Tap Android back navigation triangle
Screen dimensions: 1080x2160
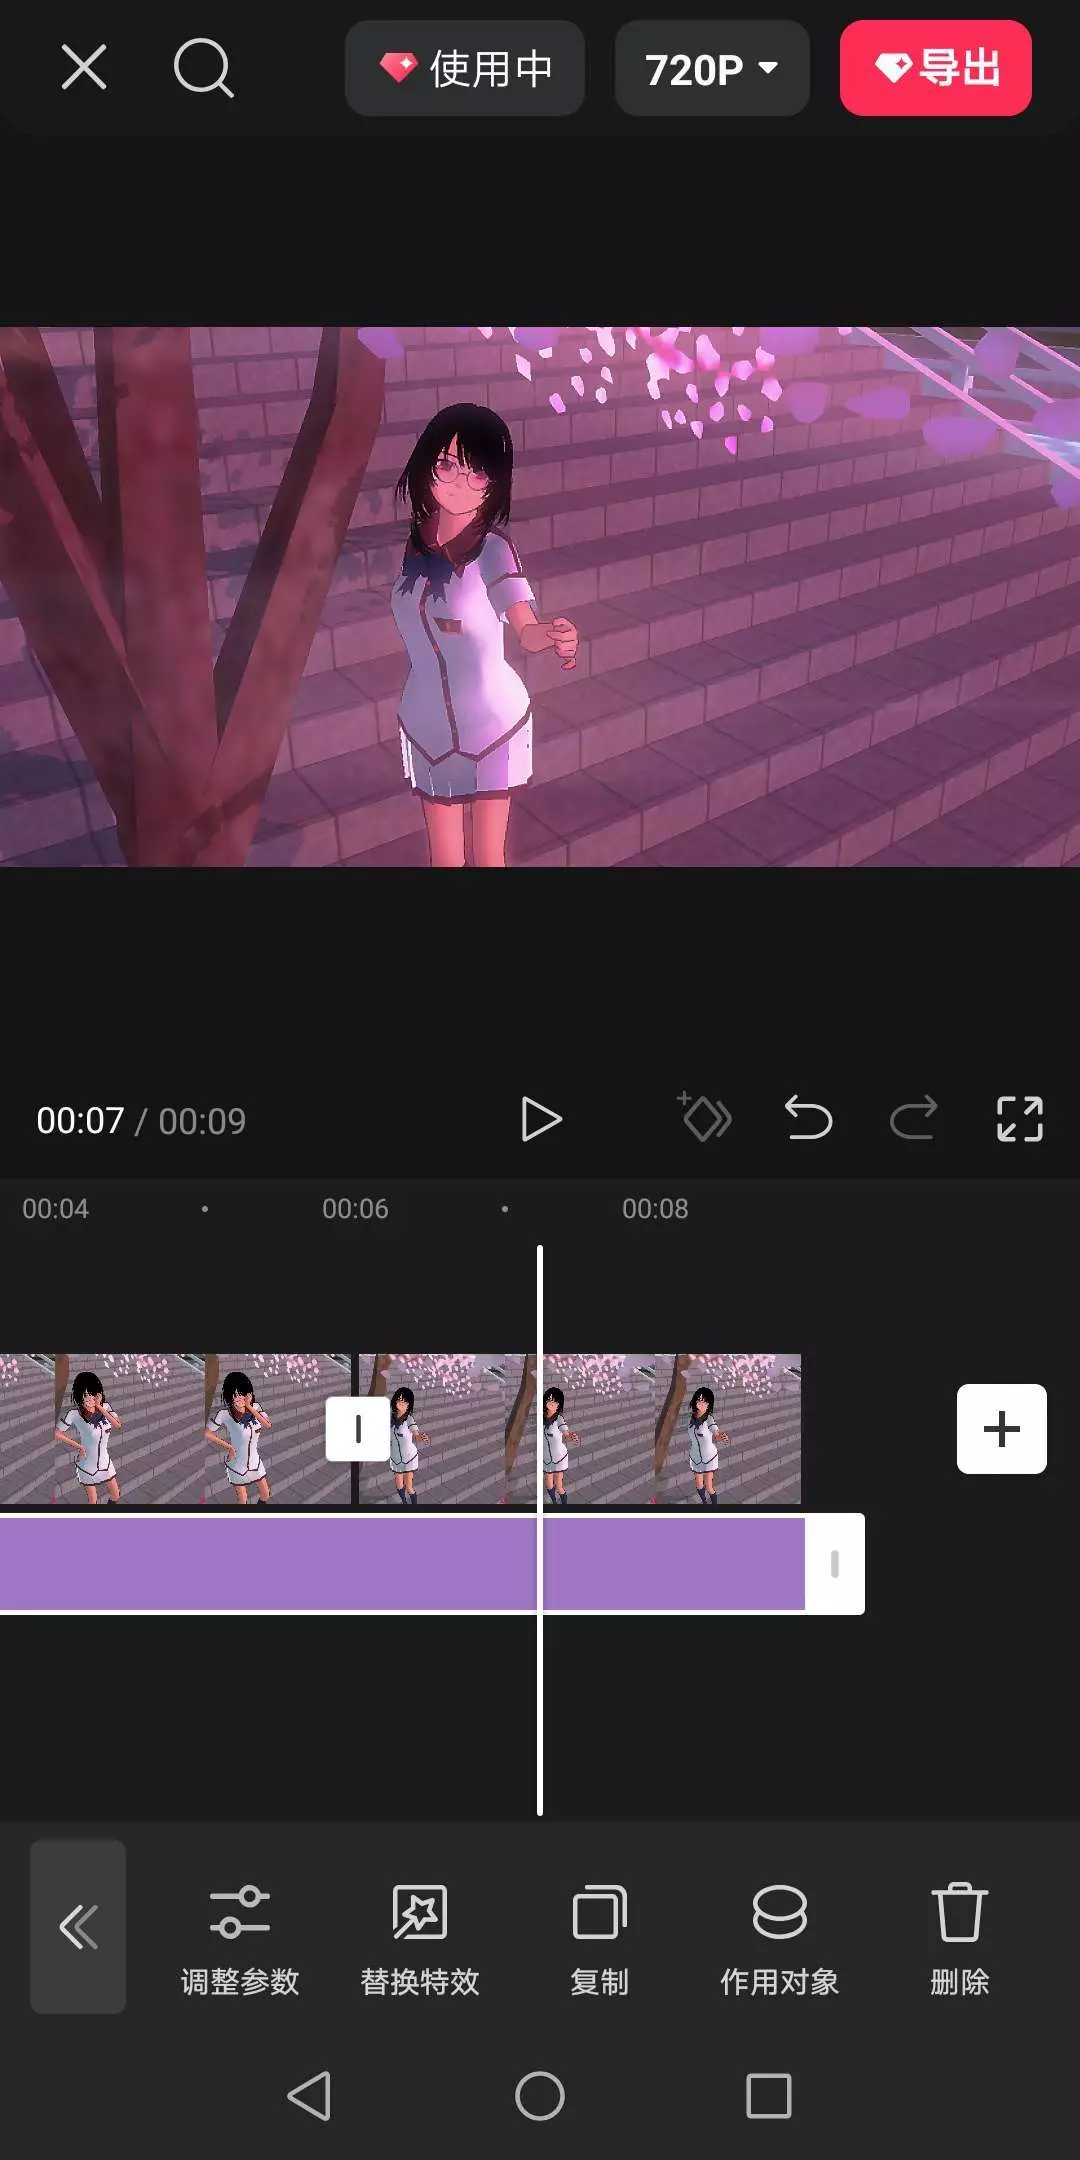310,2095
